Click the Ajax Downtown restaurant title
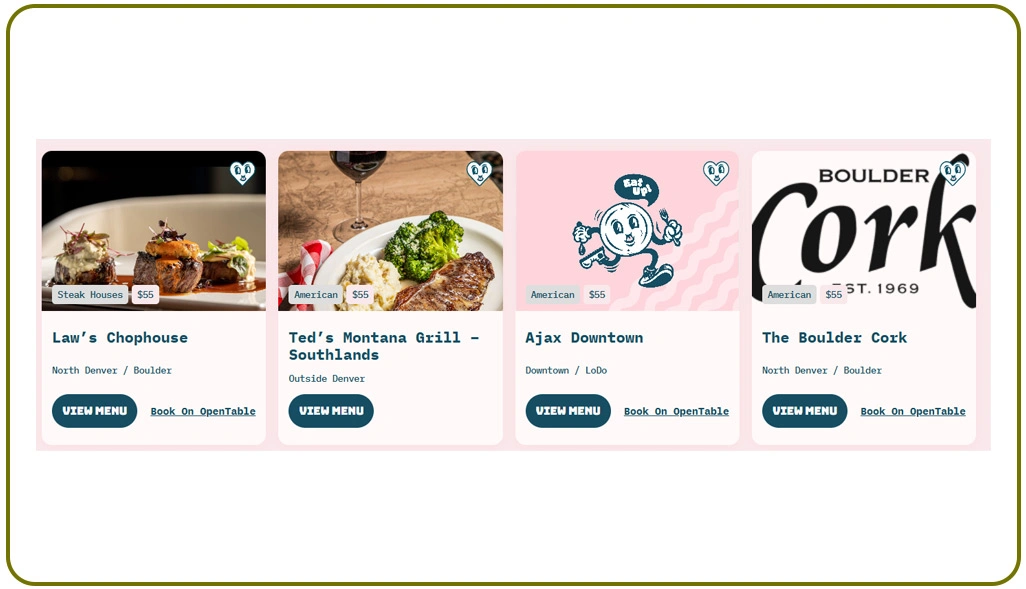This screenshot has width=1026, height=589. [x=584, y=338]
